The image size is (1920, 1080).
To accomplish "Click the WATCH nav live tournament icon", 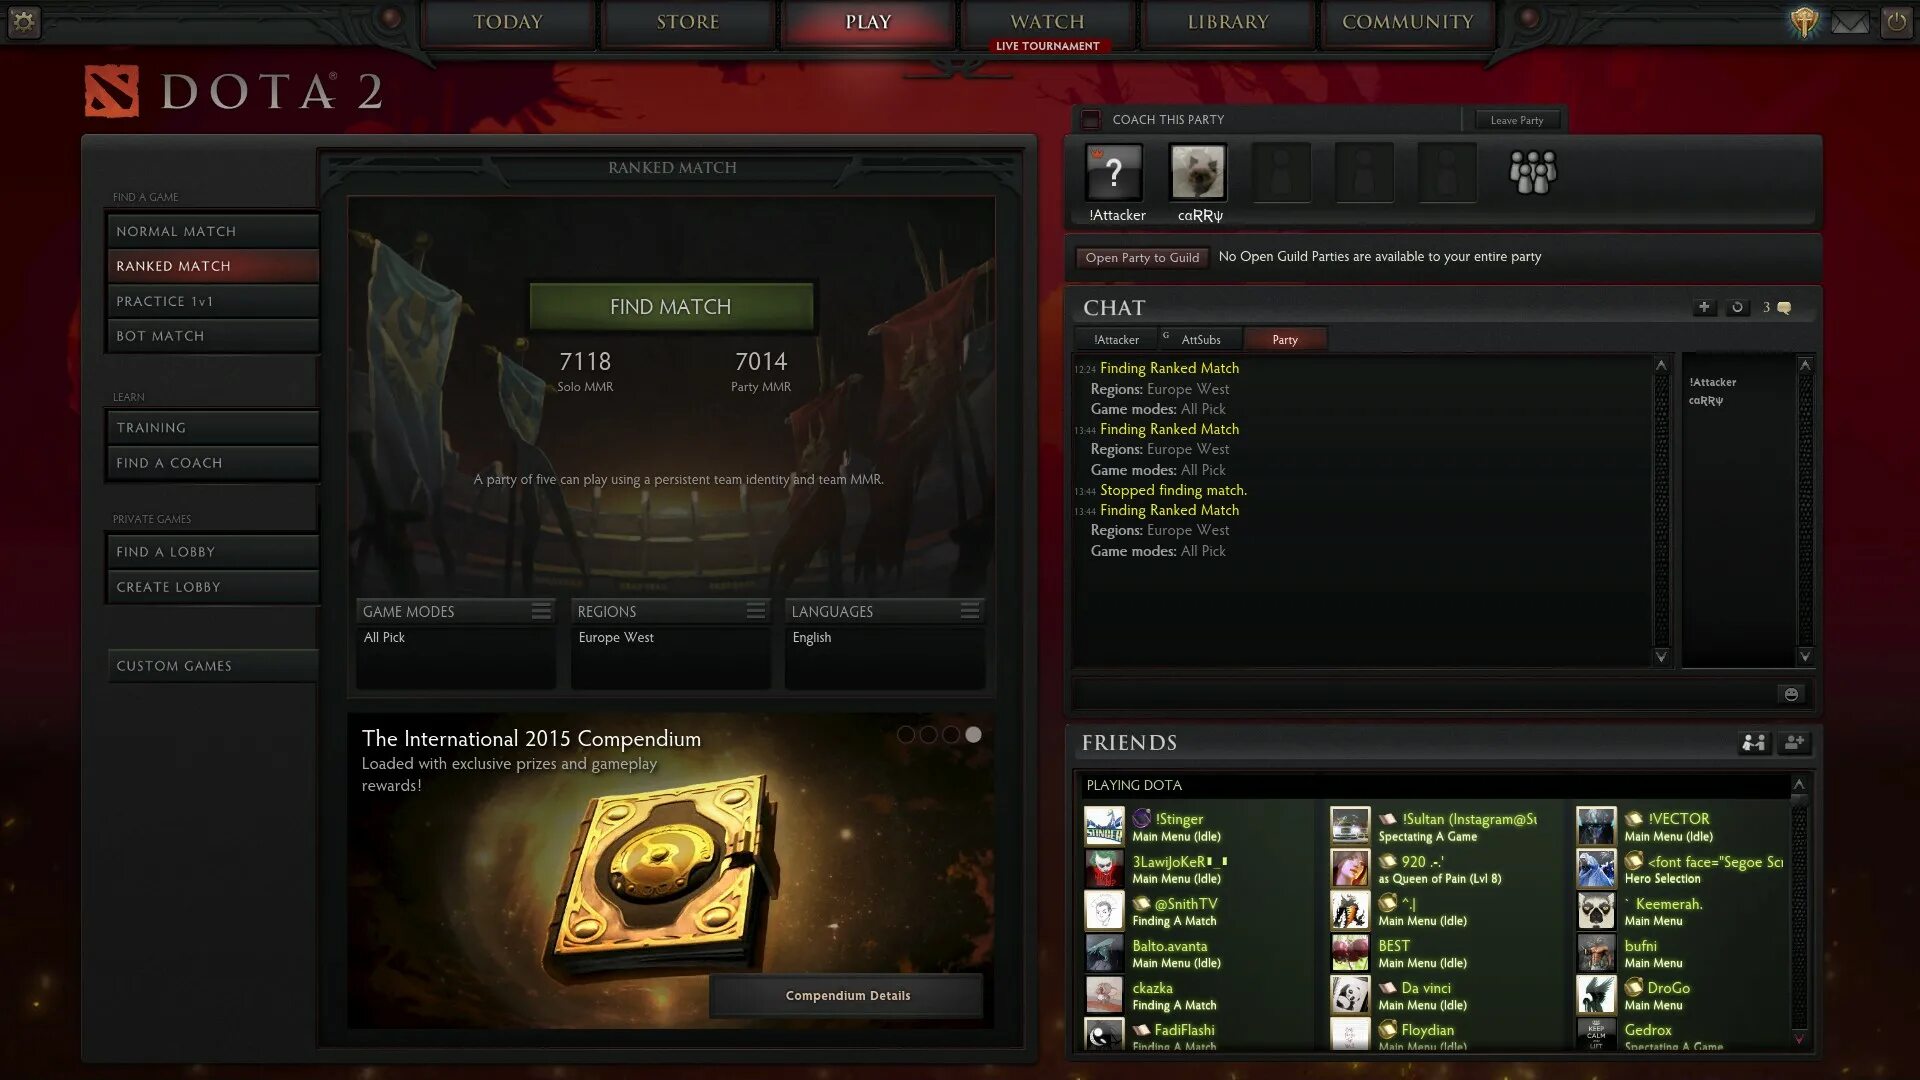I will pyautogui.click(x=1046, y=45).
